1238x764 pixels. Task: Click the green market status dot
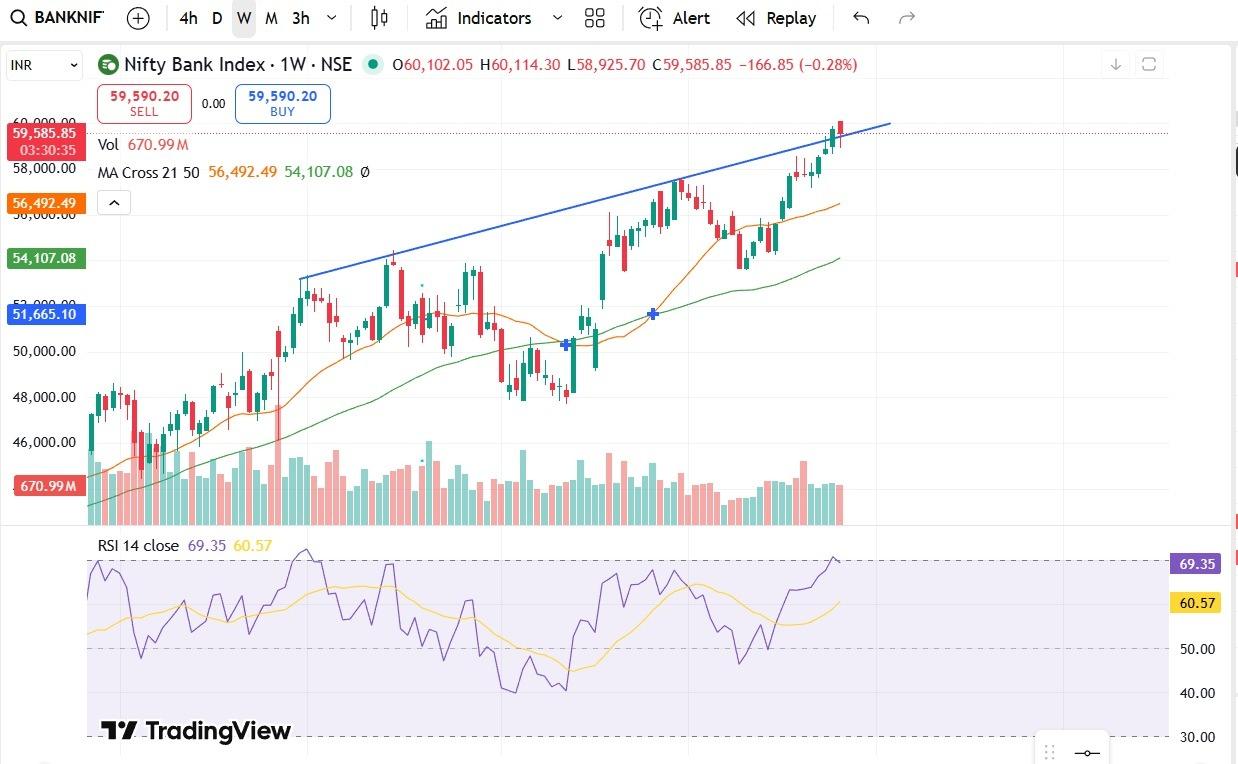tap(373, 65)
